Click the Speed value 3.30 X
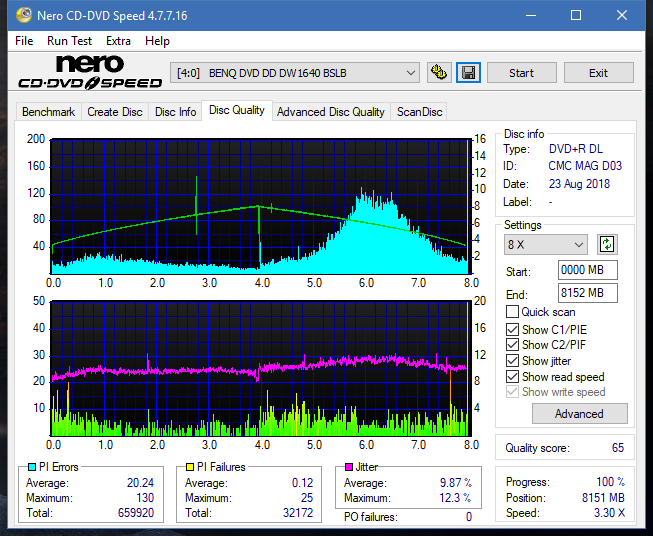 [x=609, y=513]
